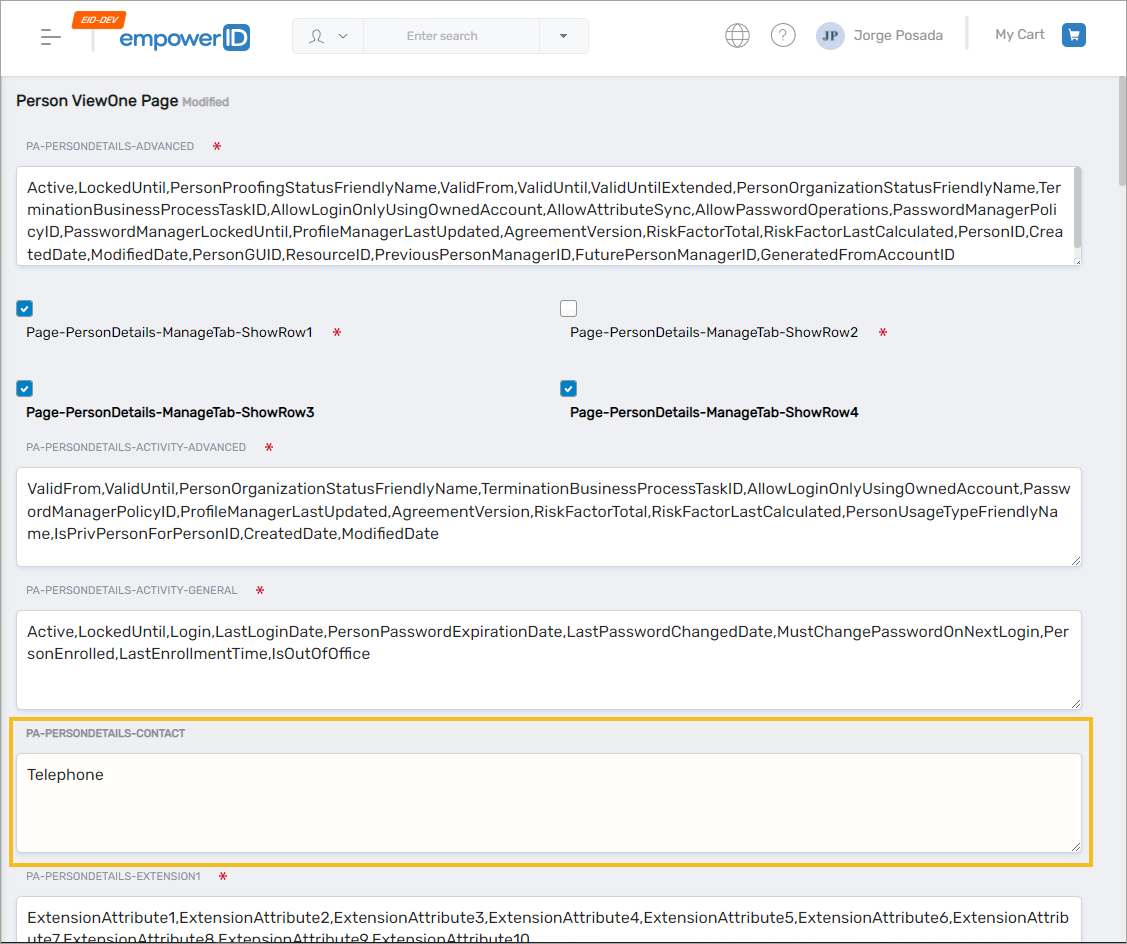Expand the search options dropdown arrow
Image resolution: width=1127 pixels, height=944 pixels.
click(x=563, y=36)
